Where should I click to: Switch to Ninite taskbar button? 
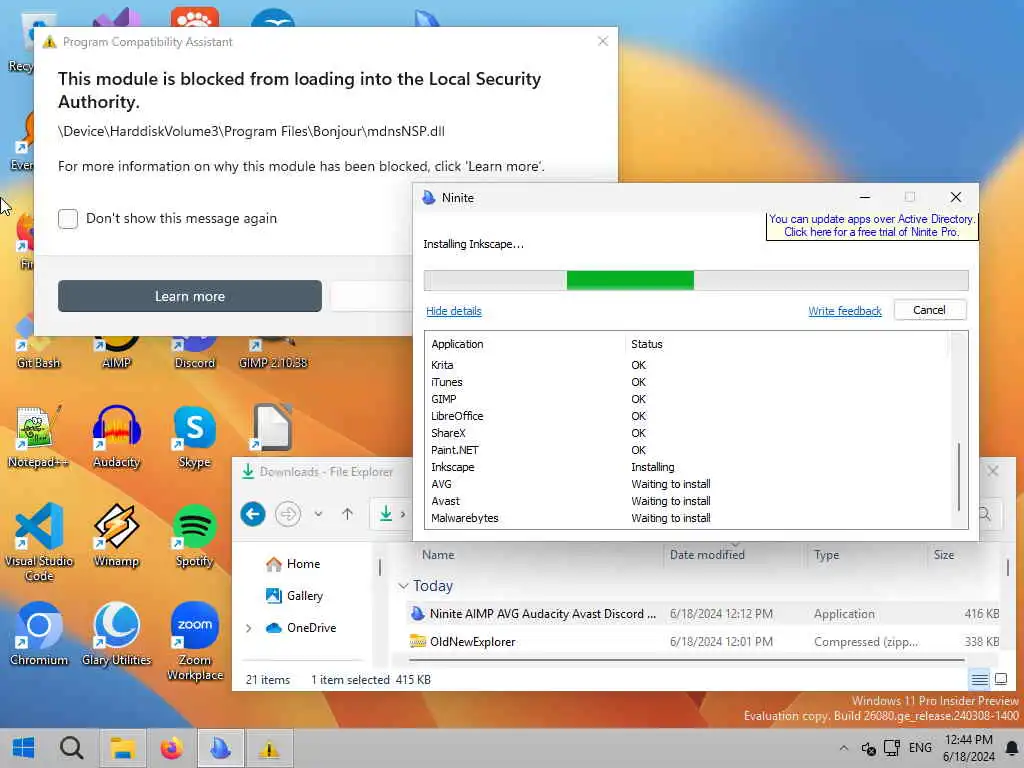[x=221, y=748]
